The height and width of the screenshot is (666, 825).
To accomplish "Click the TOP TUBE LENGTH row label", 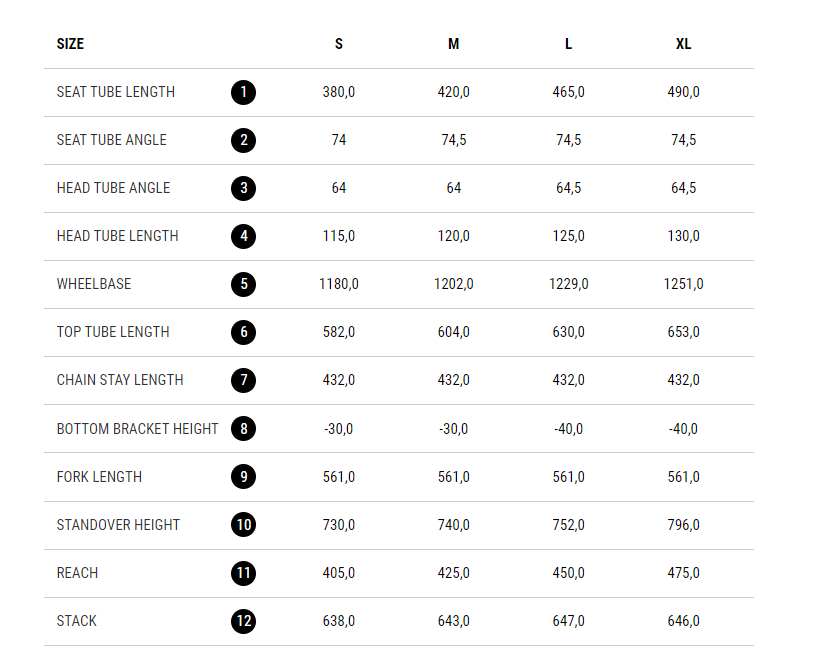I will [113, 332].
